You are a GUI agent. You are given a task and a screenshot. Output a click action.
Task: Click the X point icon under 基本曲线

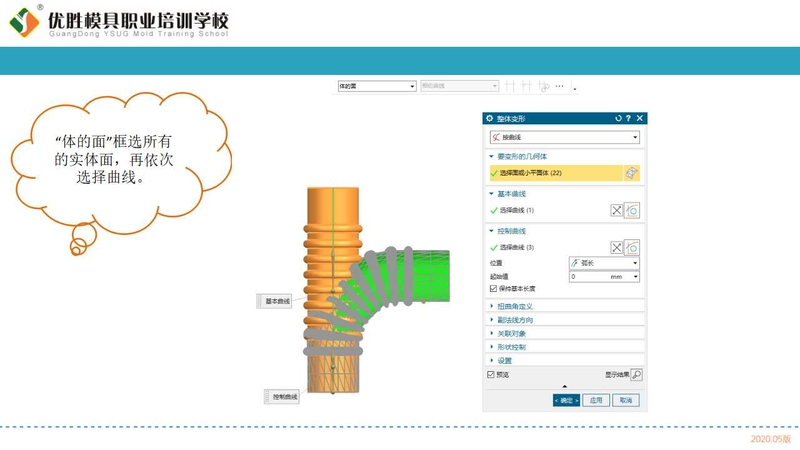pos(617,211)
